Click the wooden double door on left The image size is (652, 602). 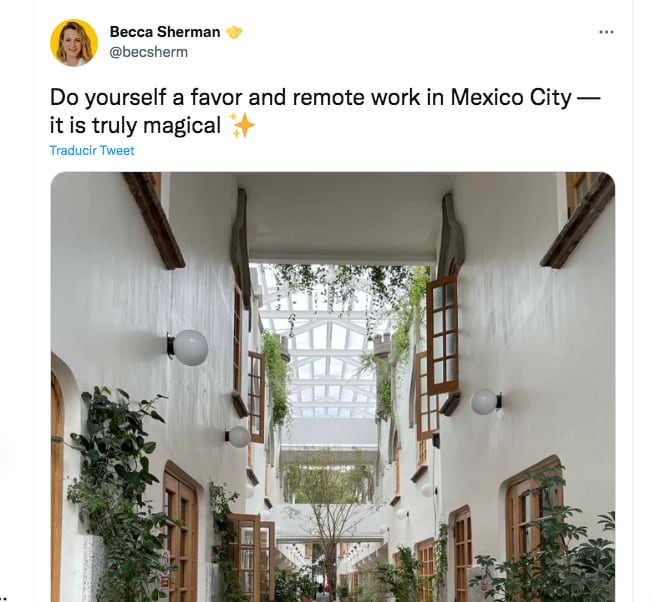tap(180, 534)
